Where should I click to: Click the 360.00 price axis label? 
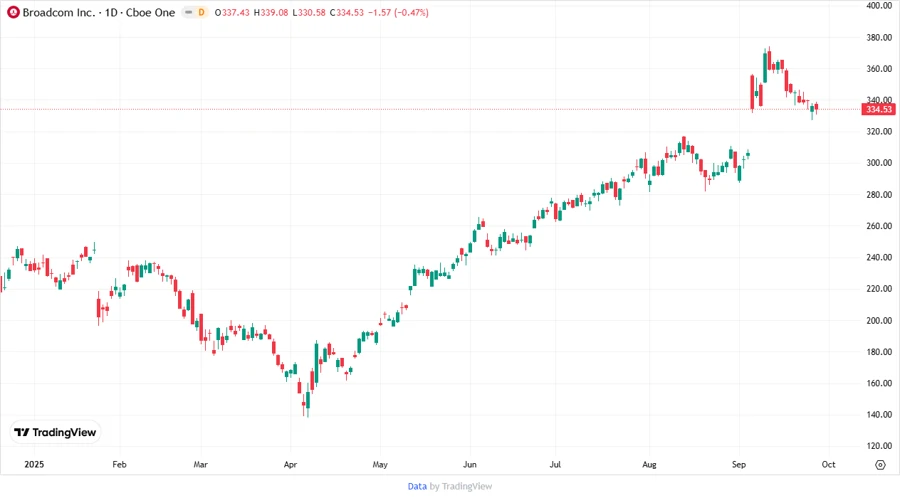pyautogui.click(x=879, y=69)
